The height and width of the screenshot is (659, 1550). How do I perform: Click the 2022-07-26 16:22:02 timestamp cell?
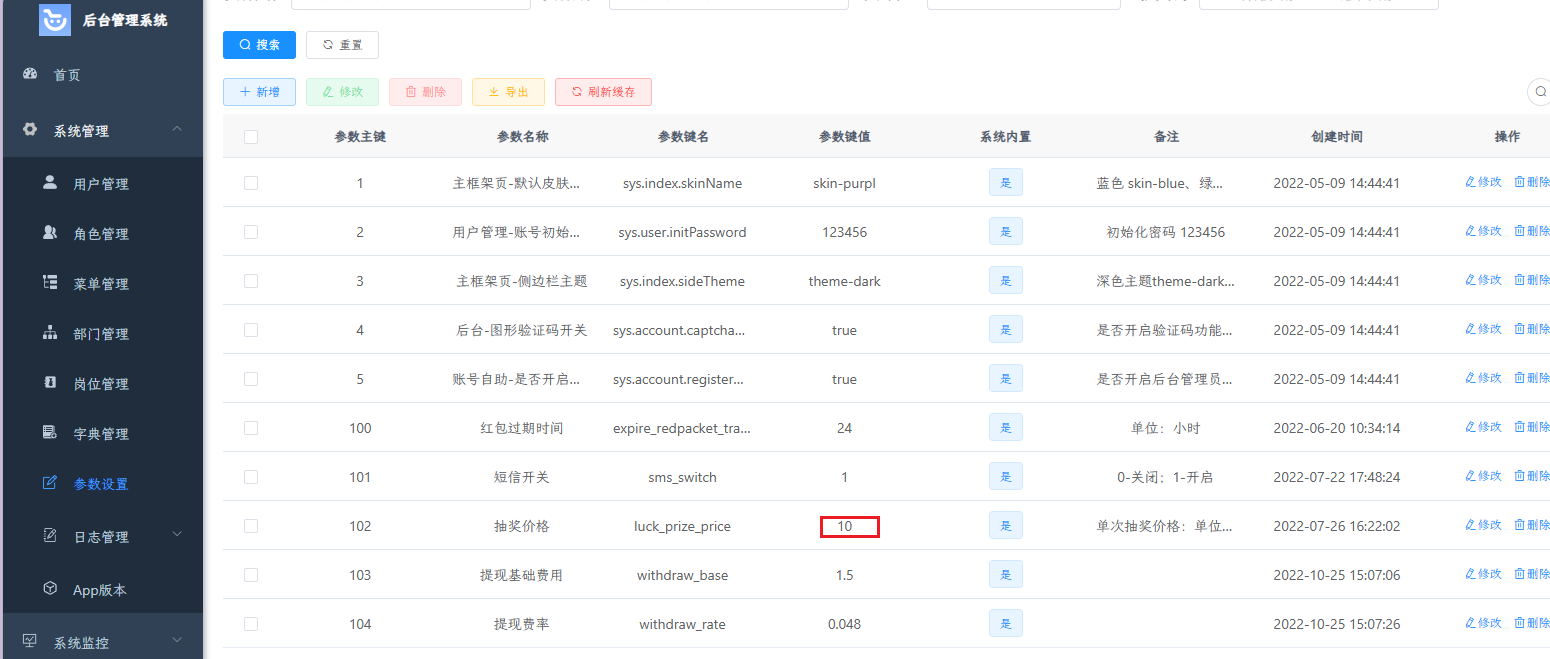click(x=1337, y=526)
